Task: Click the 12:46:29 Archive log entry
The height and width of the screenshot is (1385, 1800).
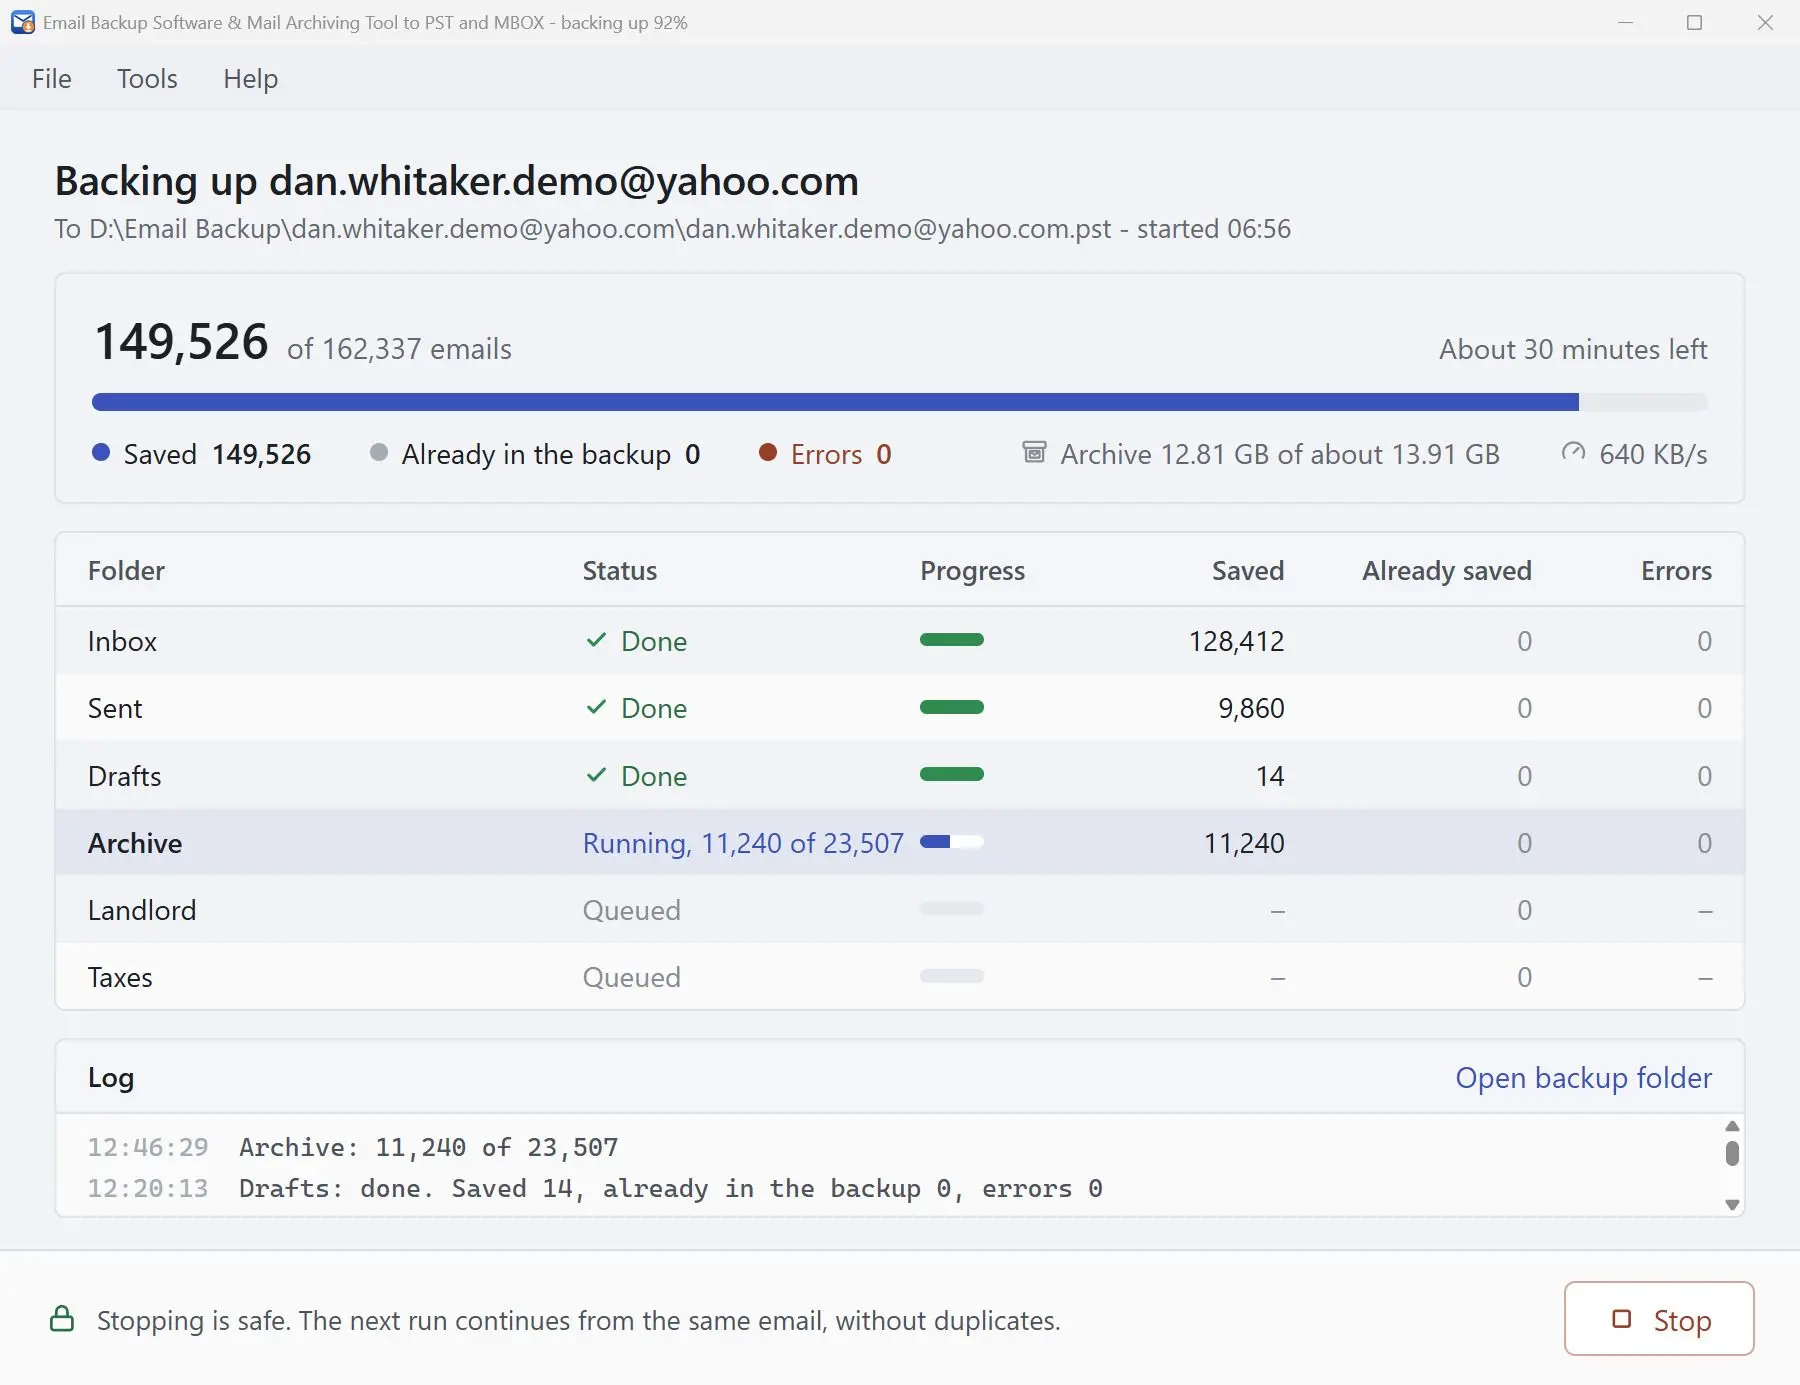Action: pyautogui.click(x=353, y=1147)
